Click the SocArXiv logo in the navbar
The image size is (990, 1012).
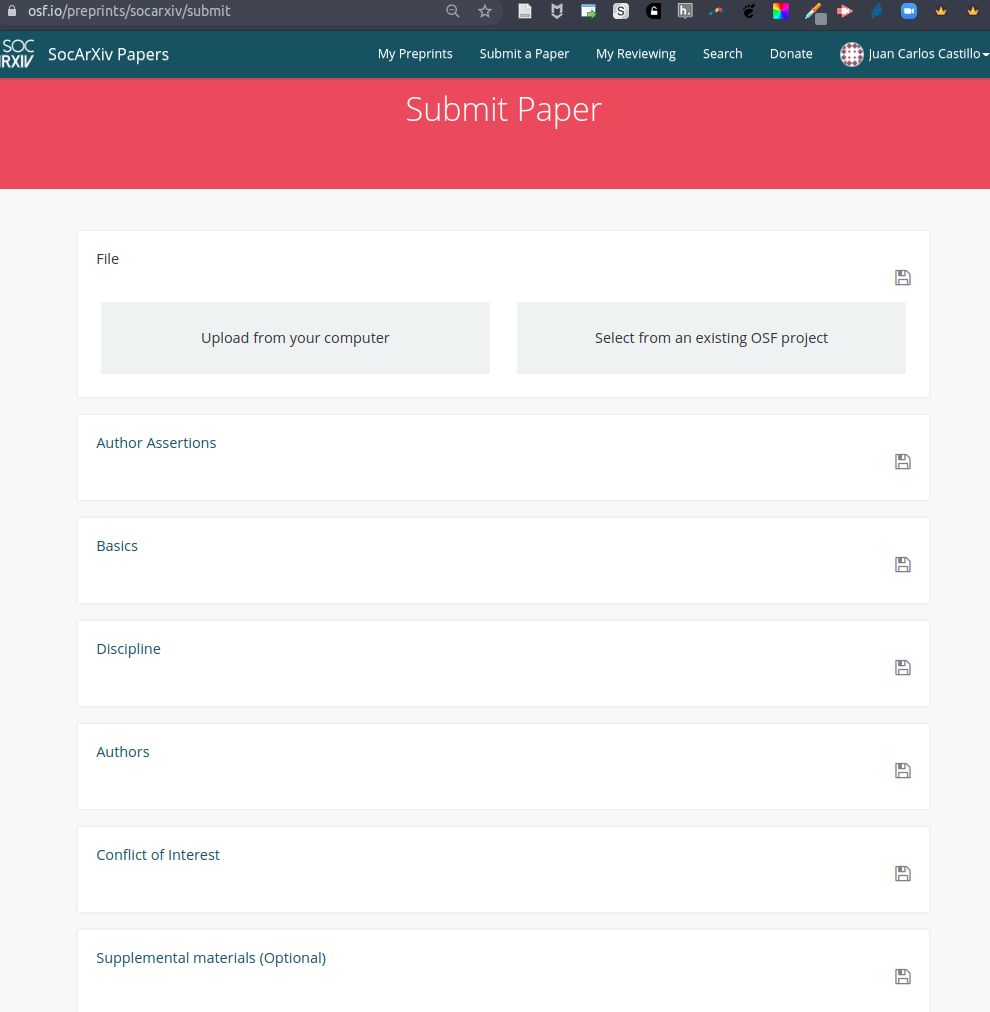[x=18, y=54]
